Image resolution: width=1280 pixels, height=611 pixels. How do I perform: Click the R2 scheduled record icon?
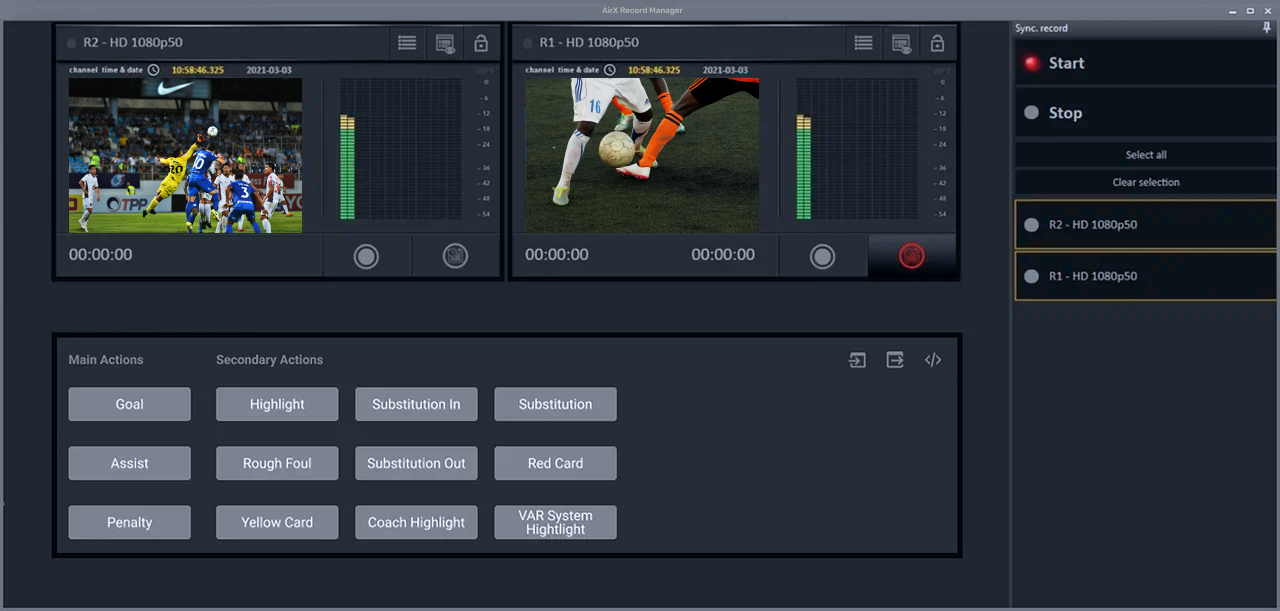point(455,256)
